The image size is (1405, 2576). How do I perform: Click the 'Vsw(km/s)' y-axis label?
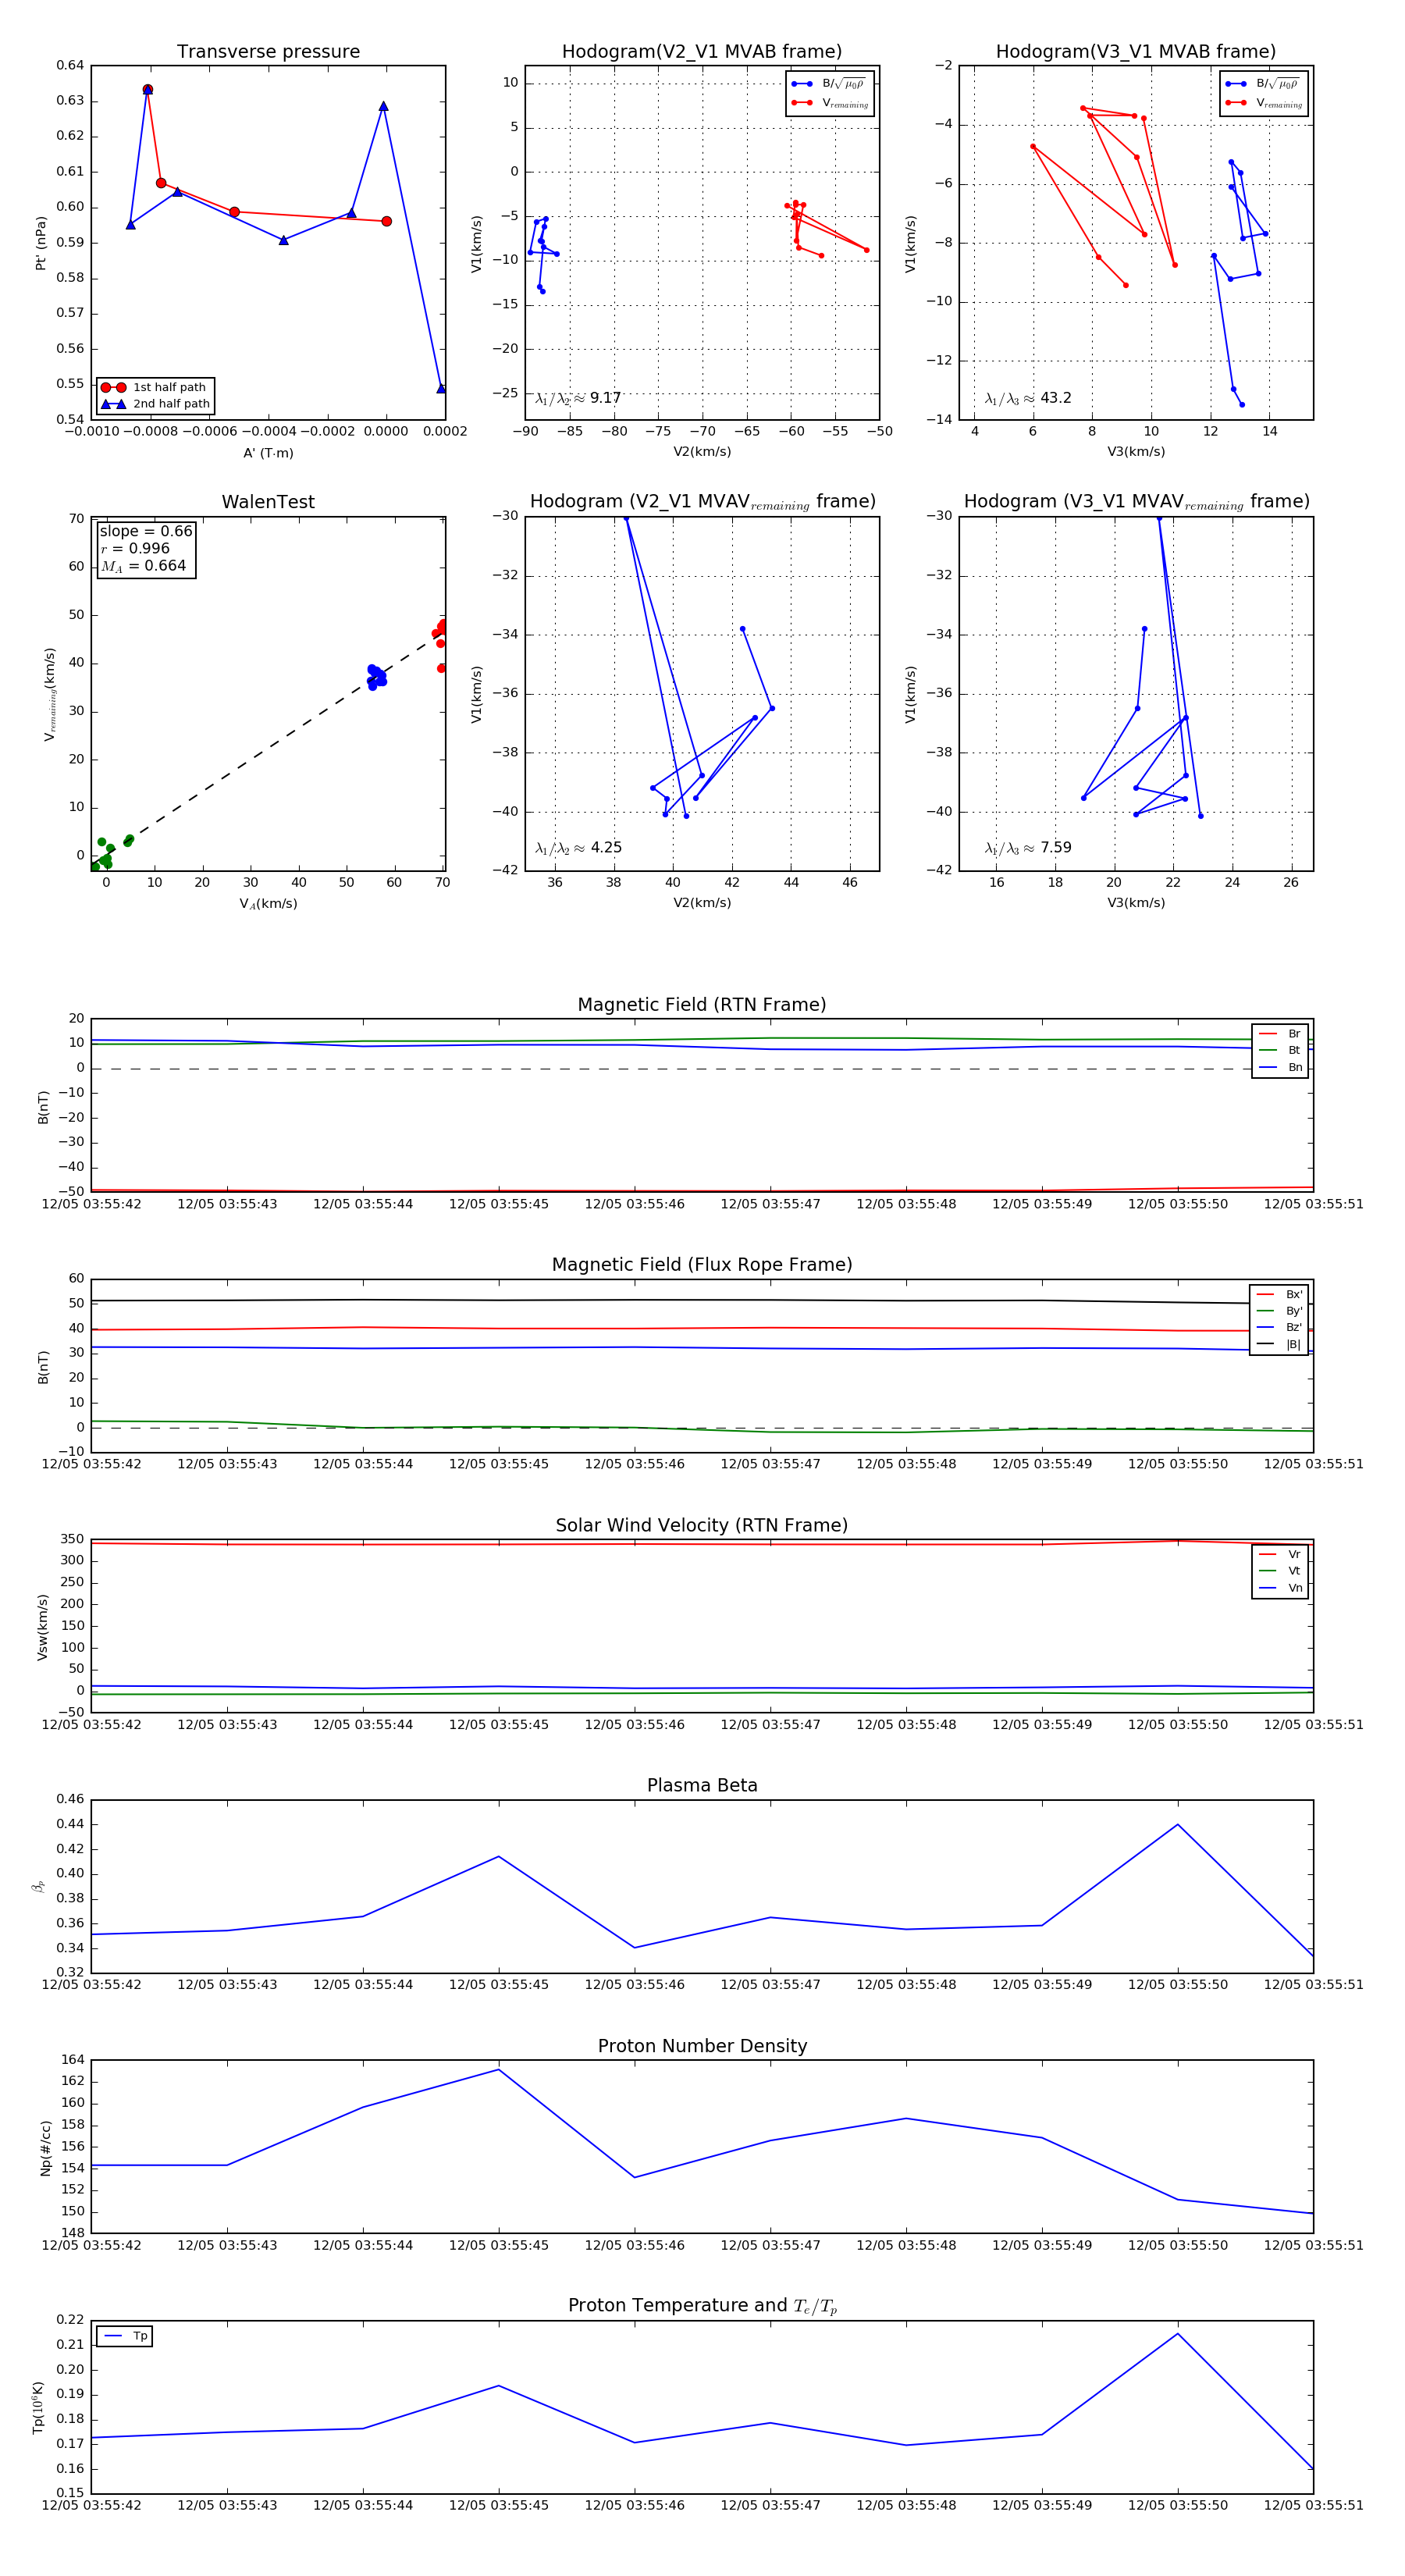(42, 1627)
